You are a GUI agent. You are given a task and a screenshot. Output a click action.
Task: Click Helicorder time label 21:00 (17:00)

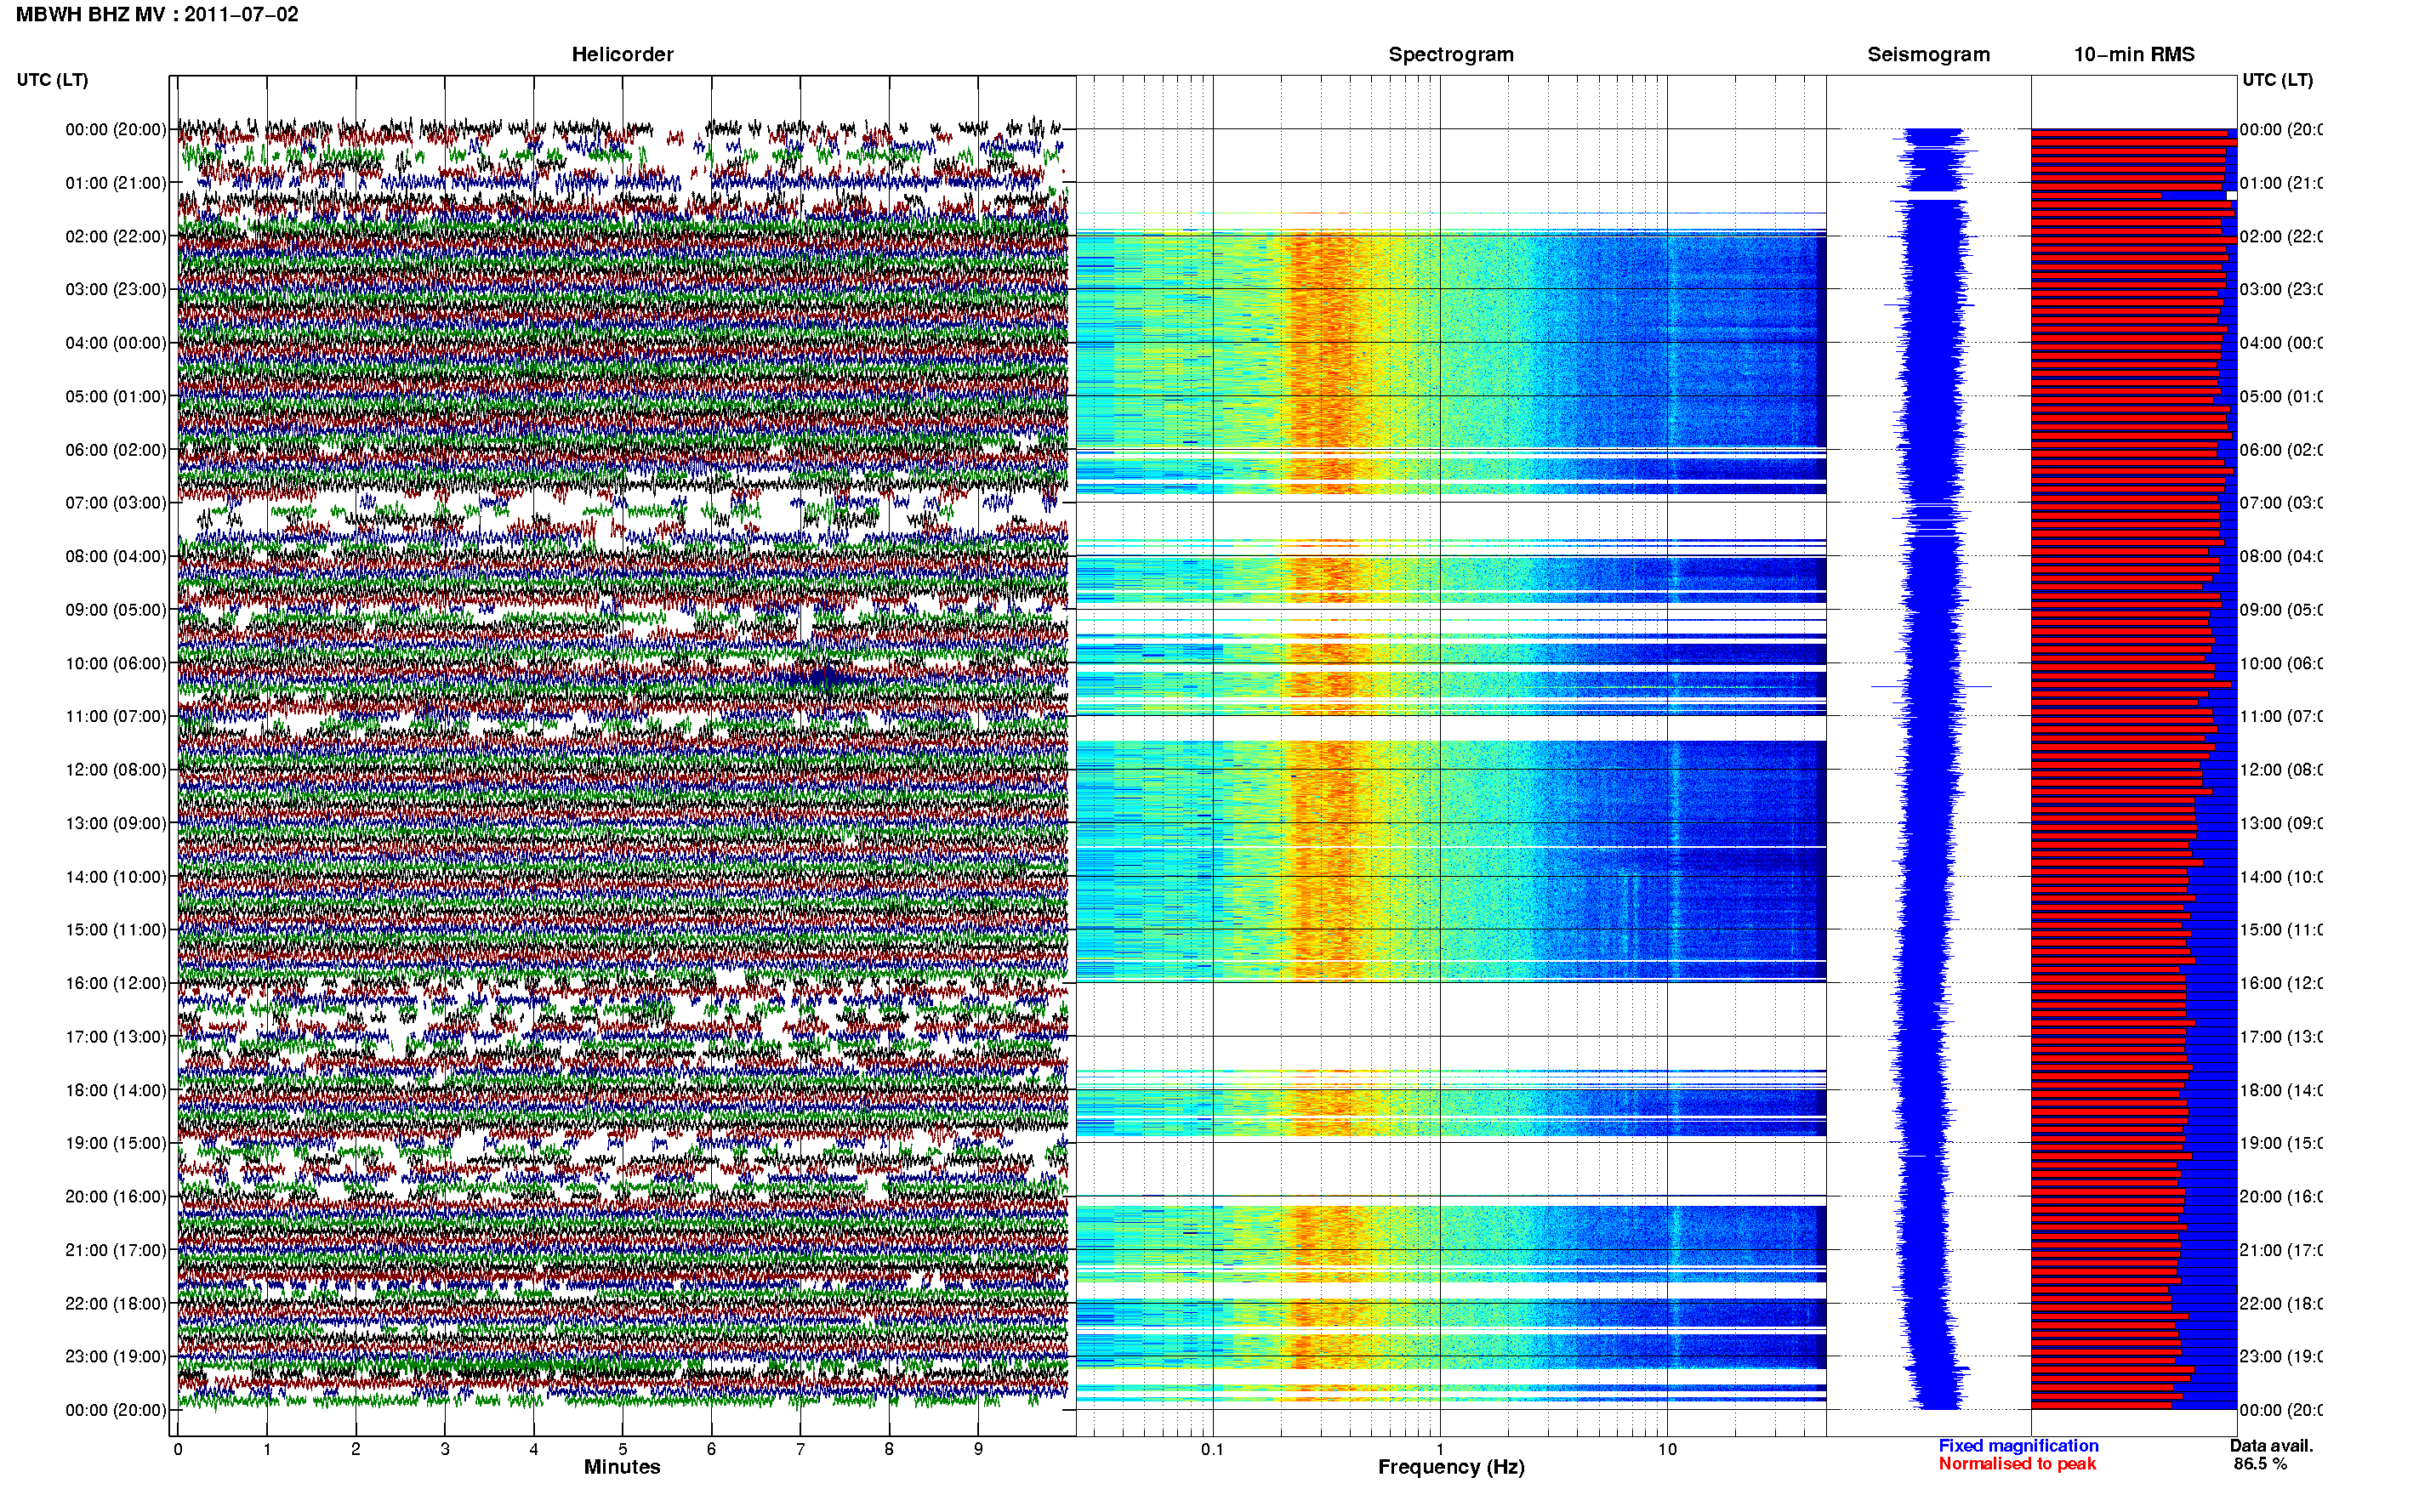tap(116, 1250)
